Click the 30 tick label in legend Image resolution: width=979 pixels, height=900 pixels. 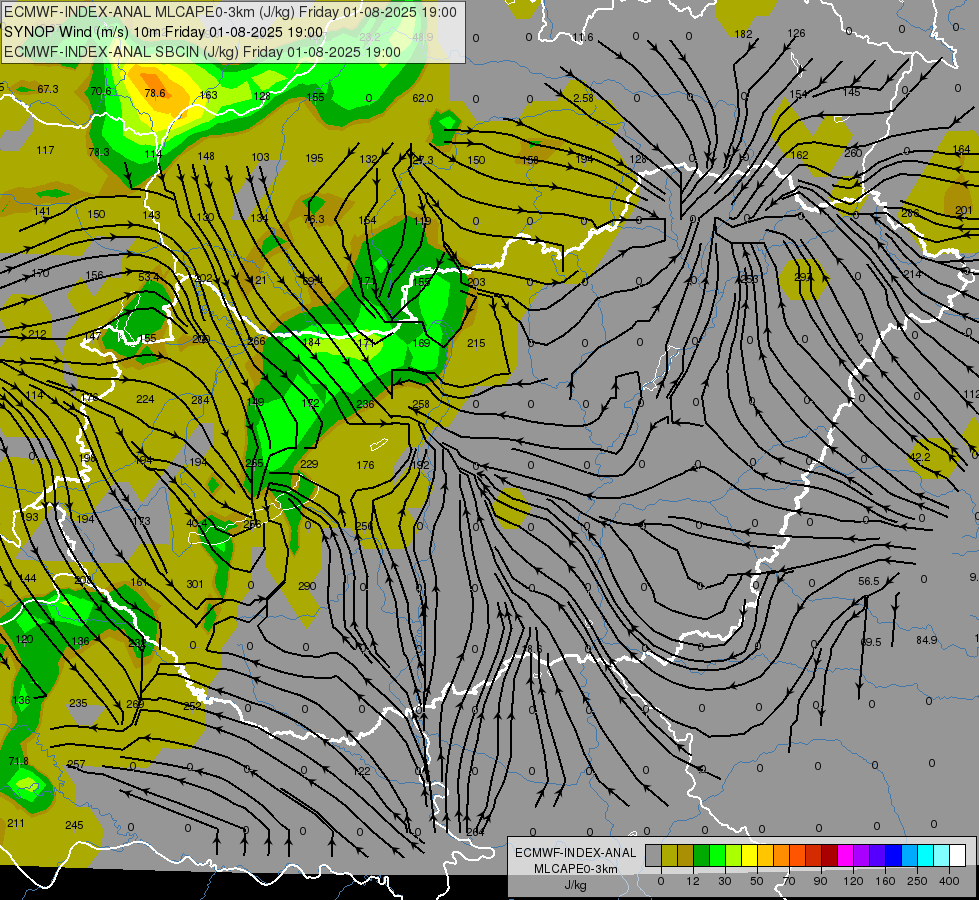(725, 881)
